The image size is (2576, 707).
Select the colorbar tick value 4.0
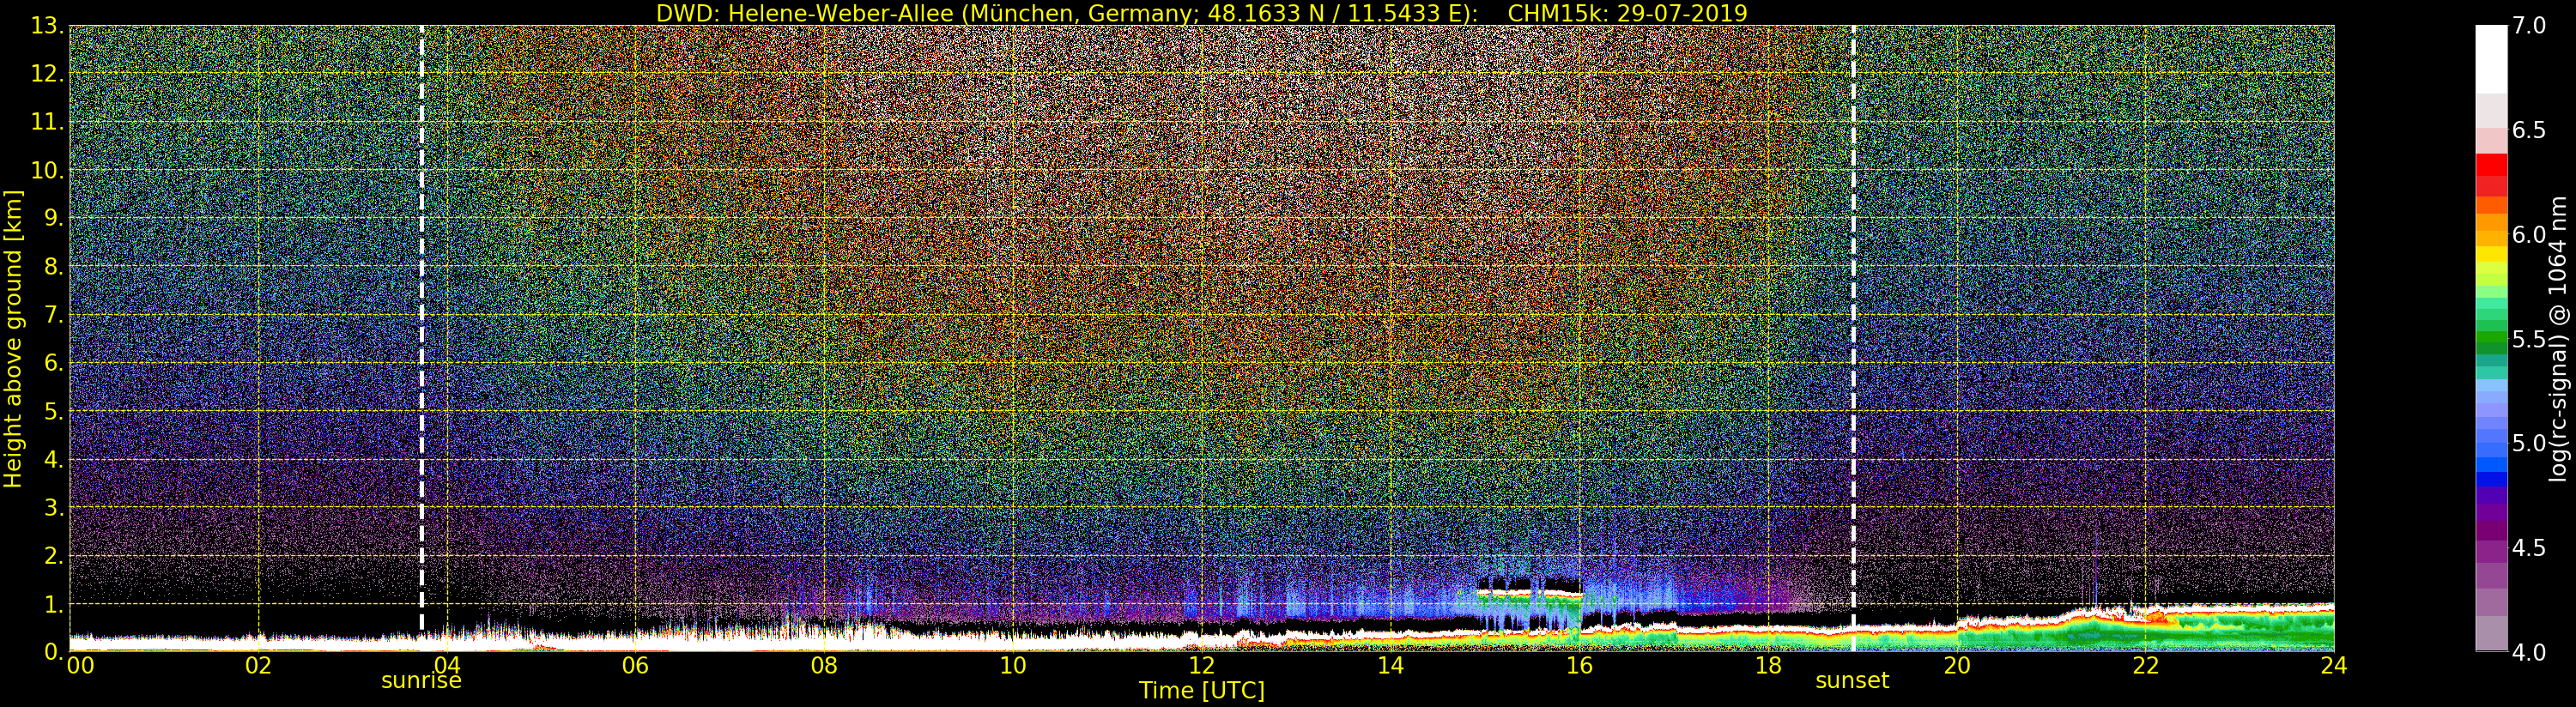click(x=2529, y=652)
